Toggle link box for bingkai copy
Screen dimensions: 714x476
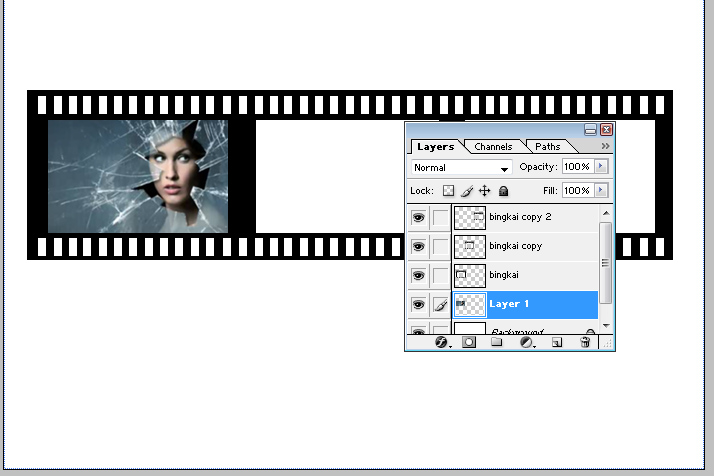pos(440,246)
